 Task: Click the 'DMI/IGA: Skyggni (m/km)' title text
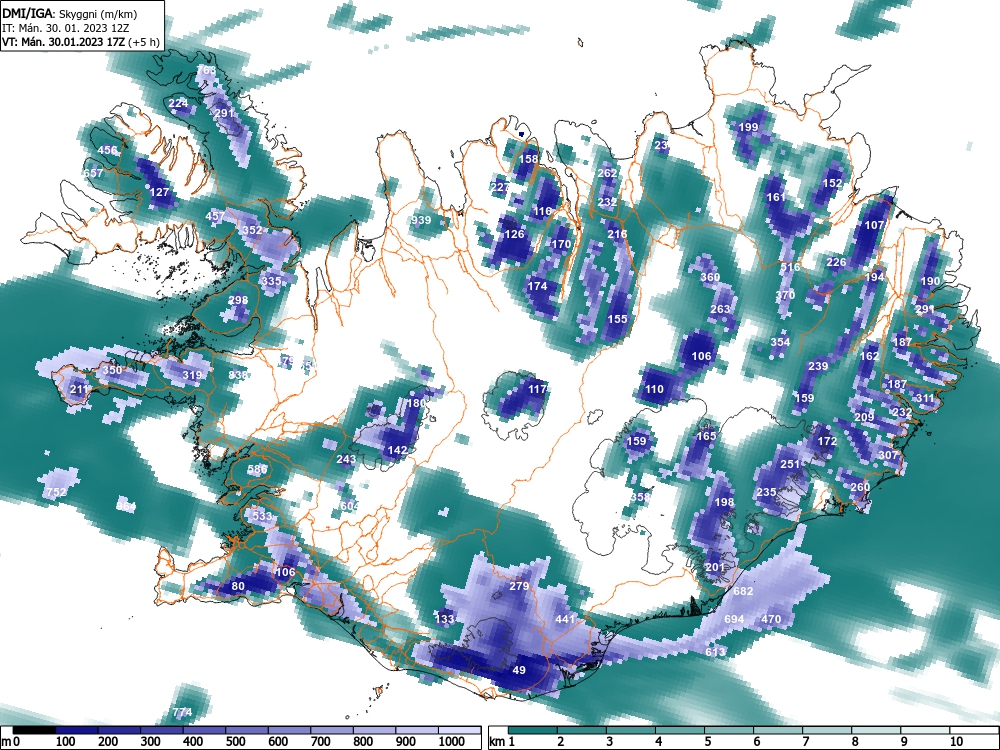click(x=70, y=13)
